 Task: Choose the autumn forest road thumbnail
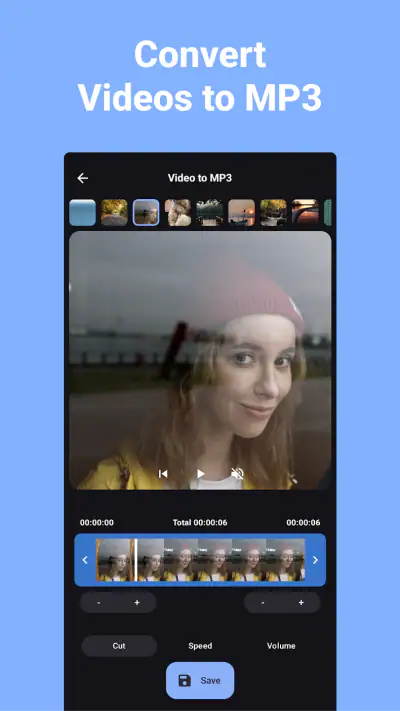tap(114, 212)
